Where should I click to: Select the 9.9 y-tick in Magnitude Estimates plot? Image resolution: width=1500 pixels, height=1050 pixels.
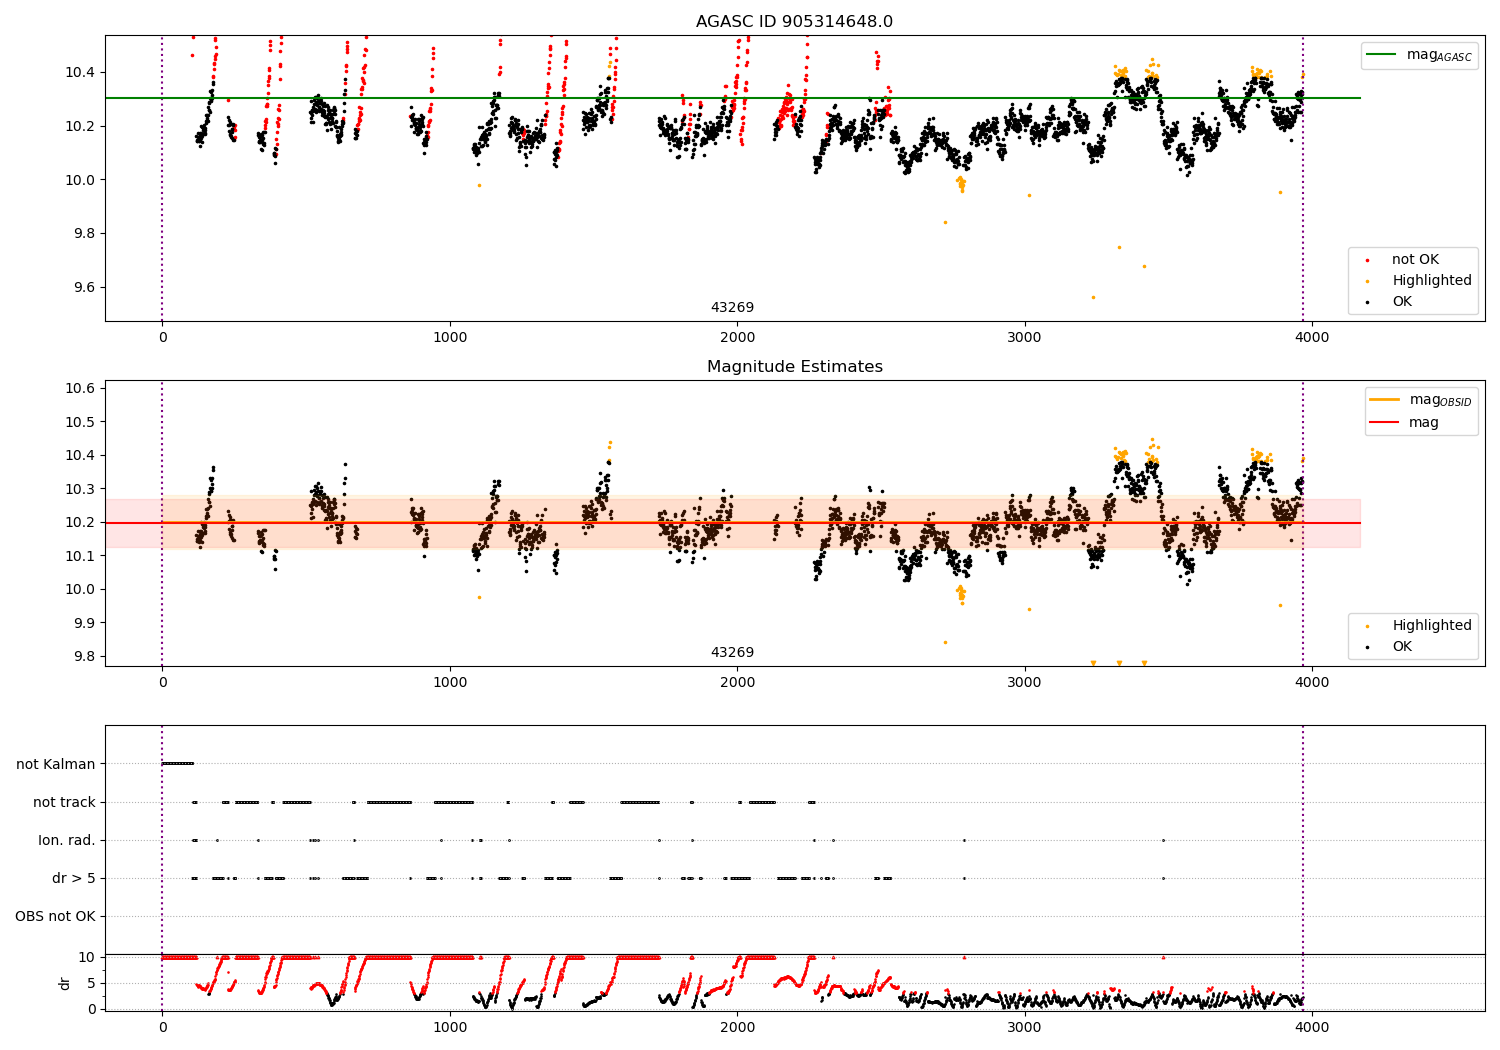84,623
